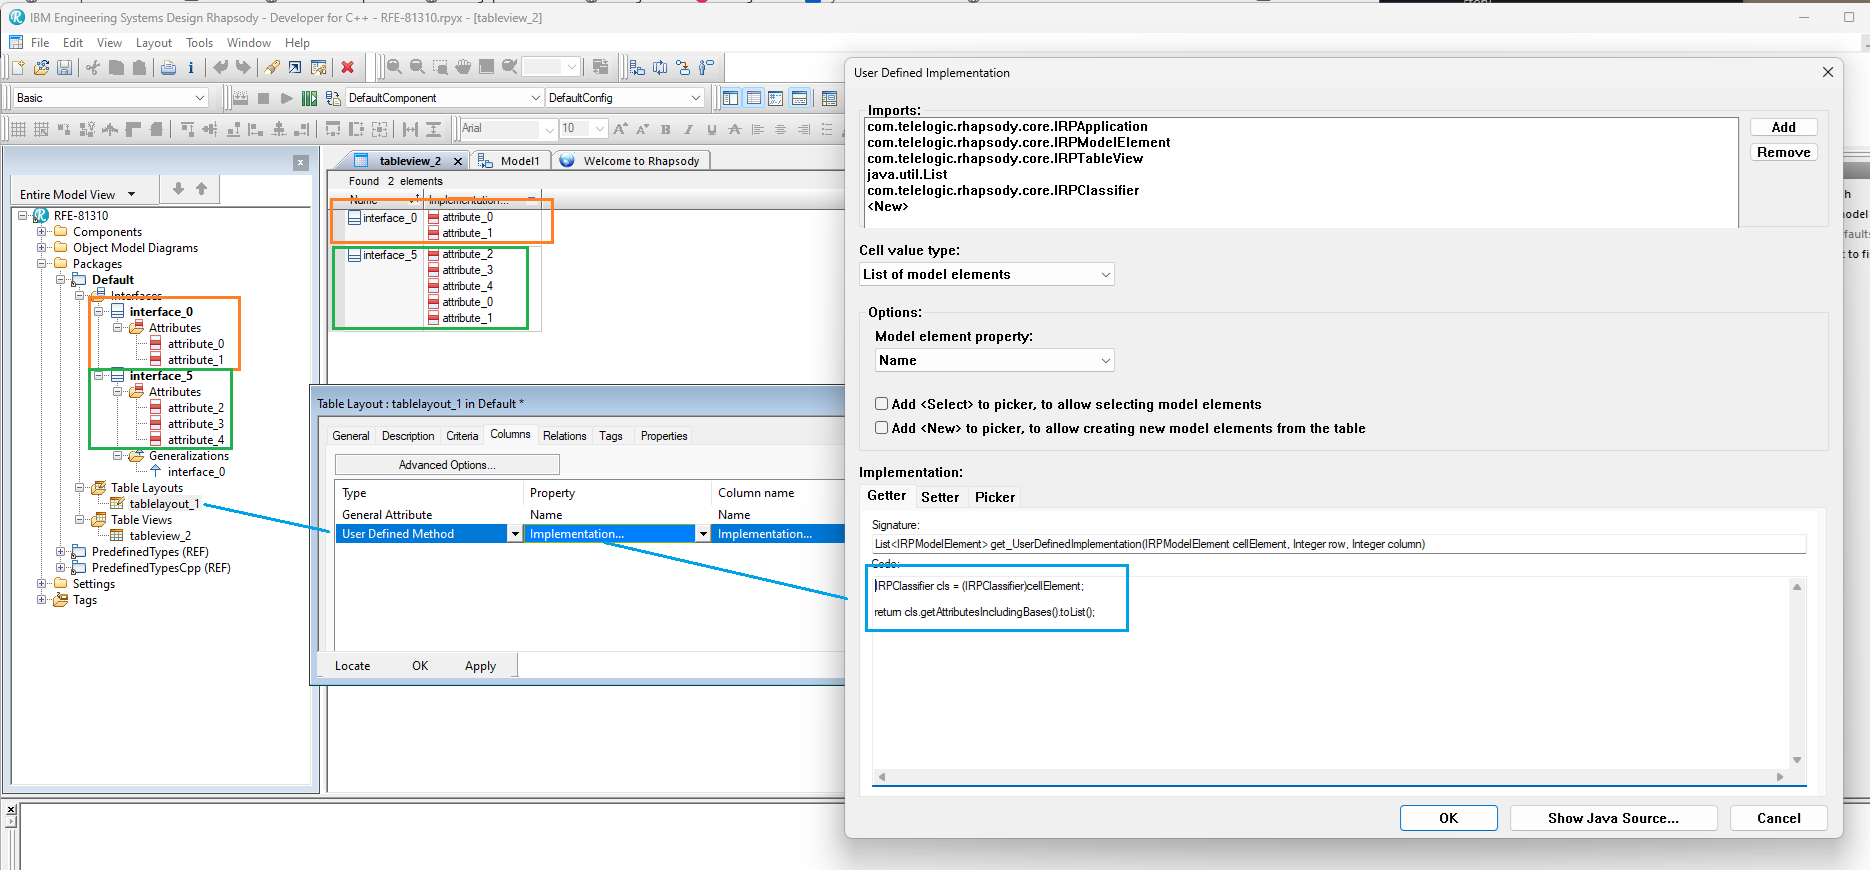Collapse the Packages tree node

pos(42,264)
